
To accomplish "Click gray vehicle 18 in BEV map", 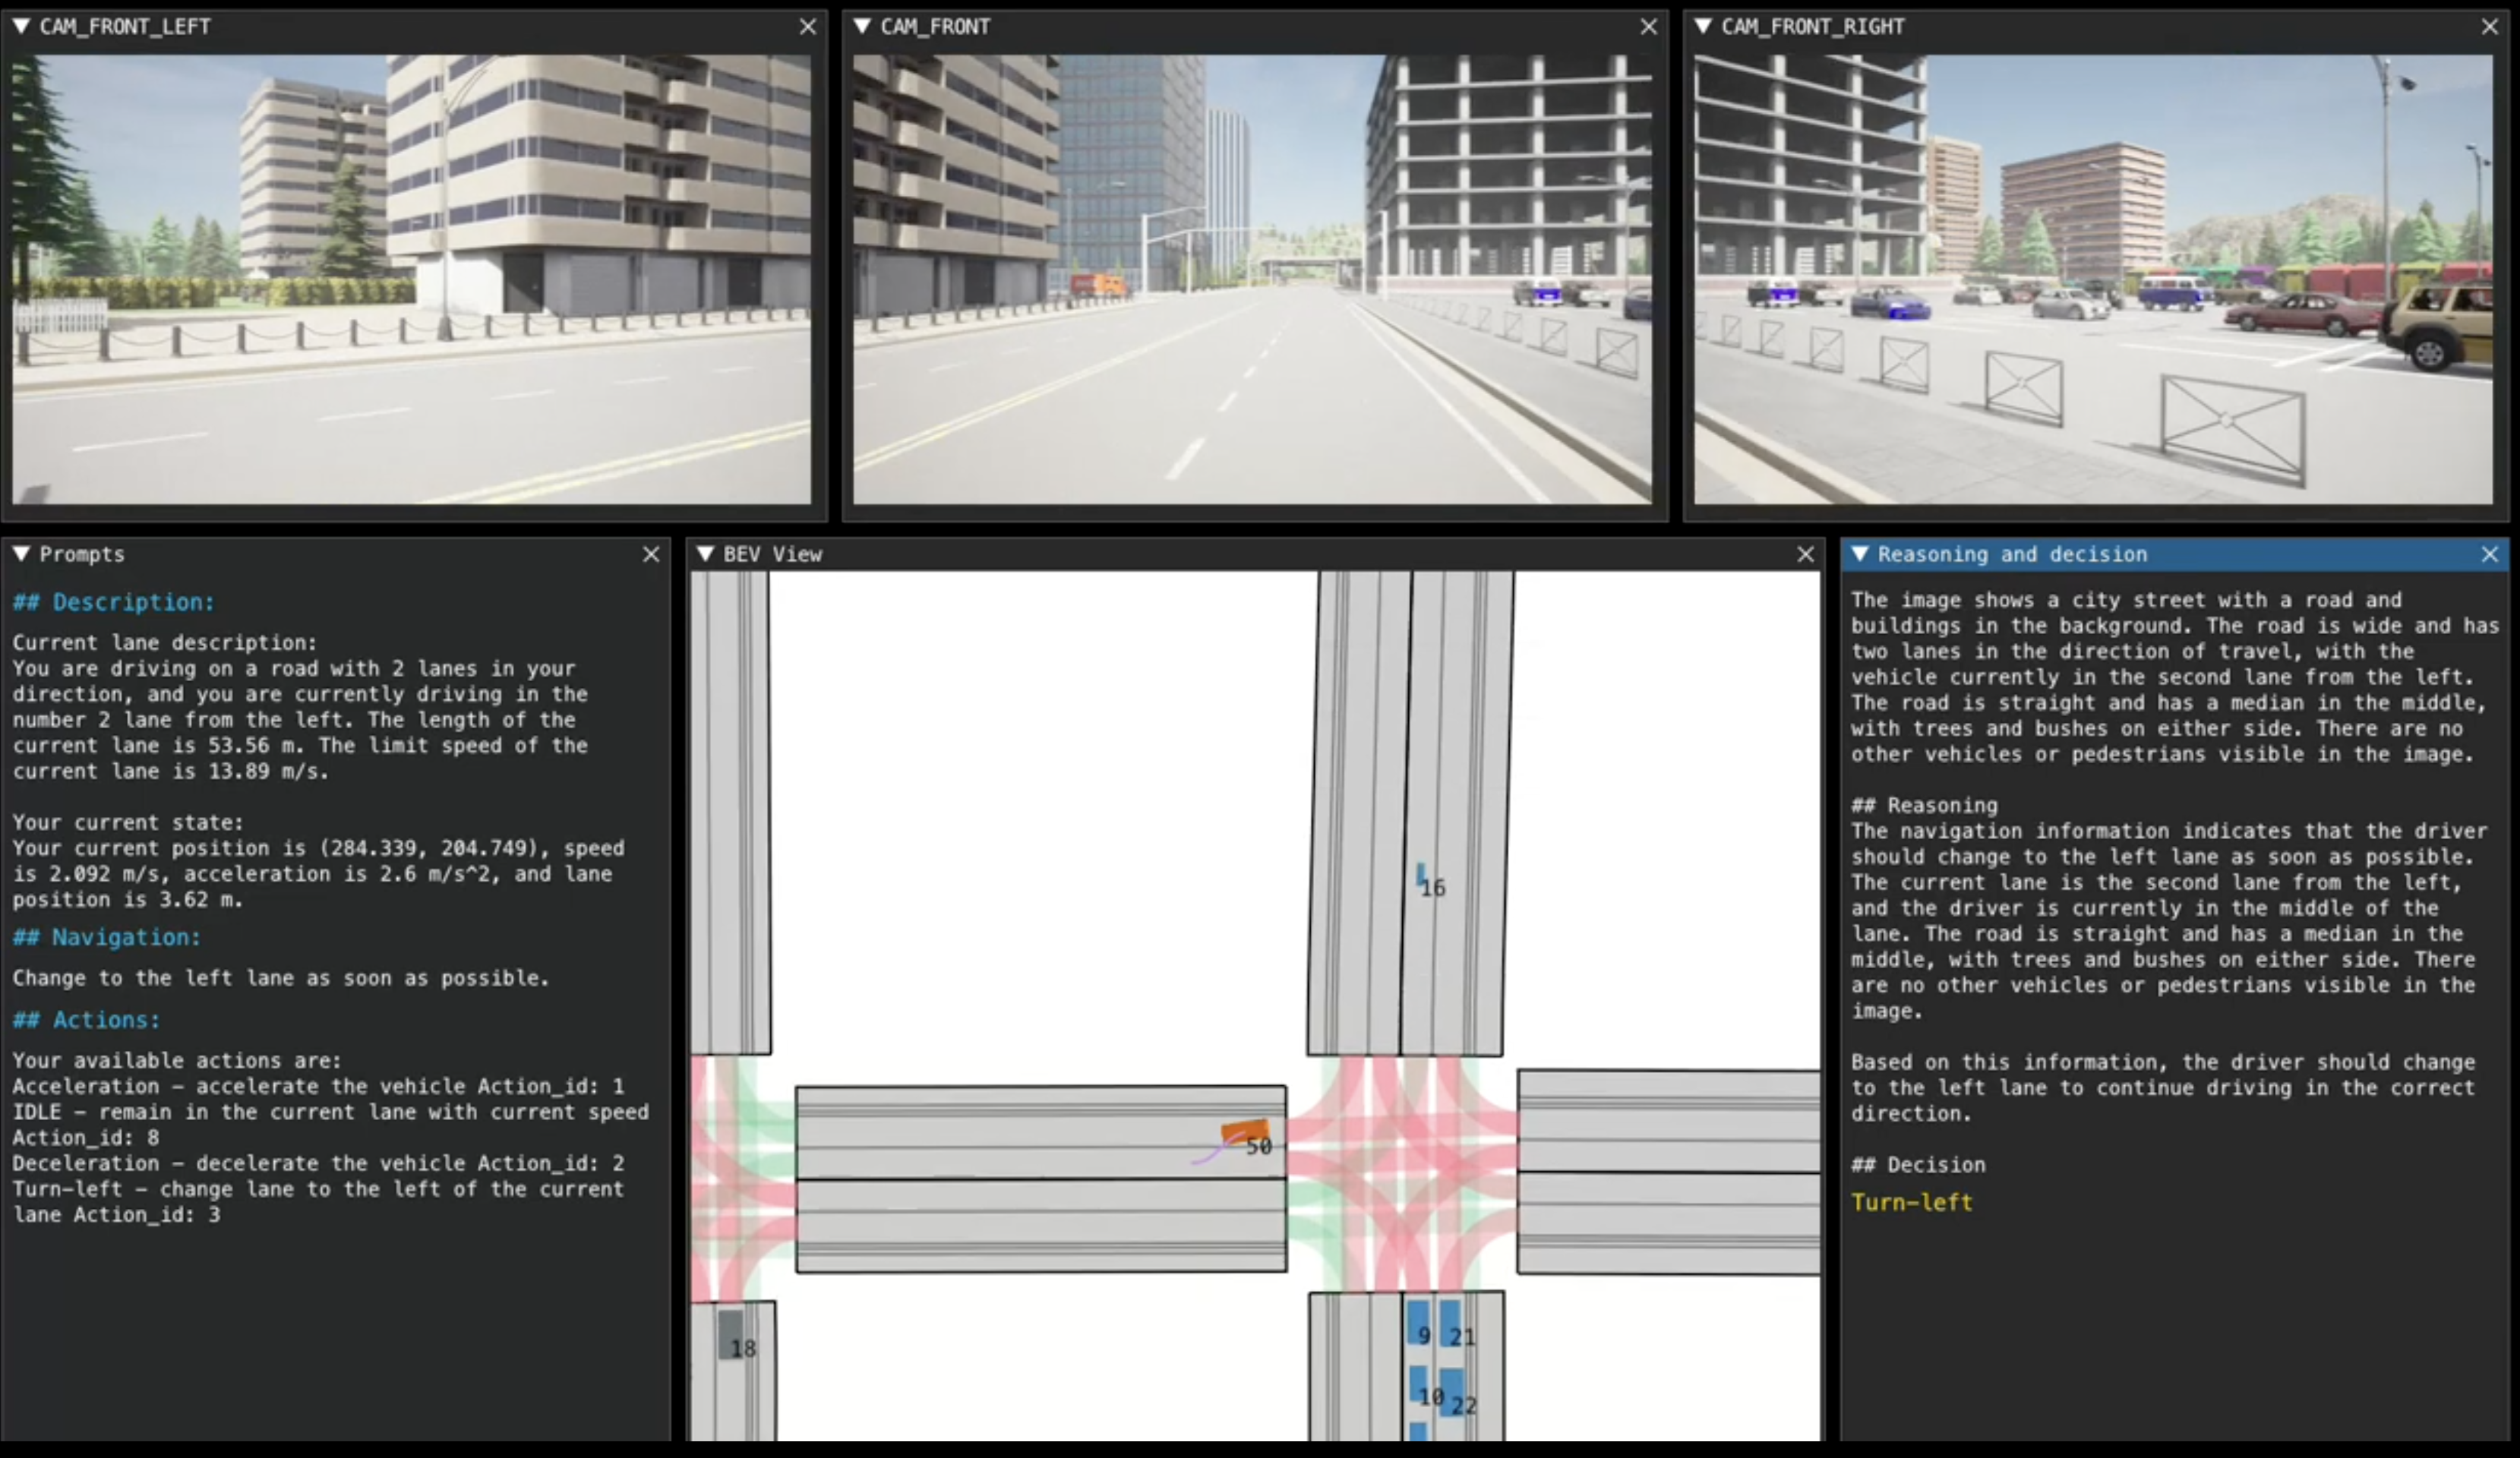I will (x=731, y=1335).
